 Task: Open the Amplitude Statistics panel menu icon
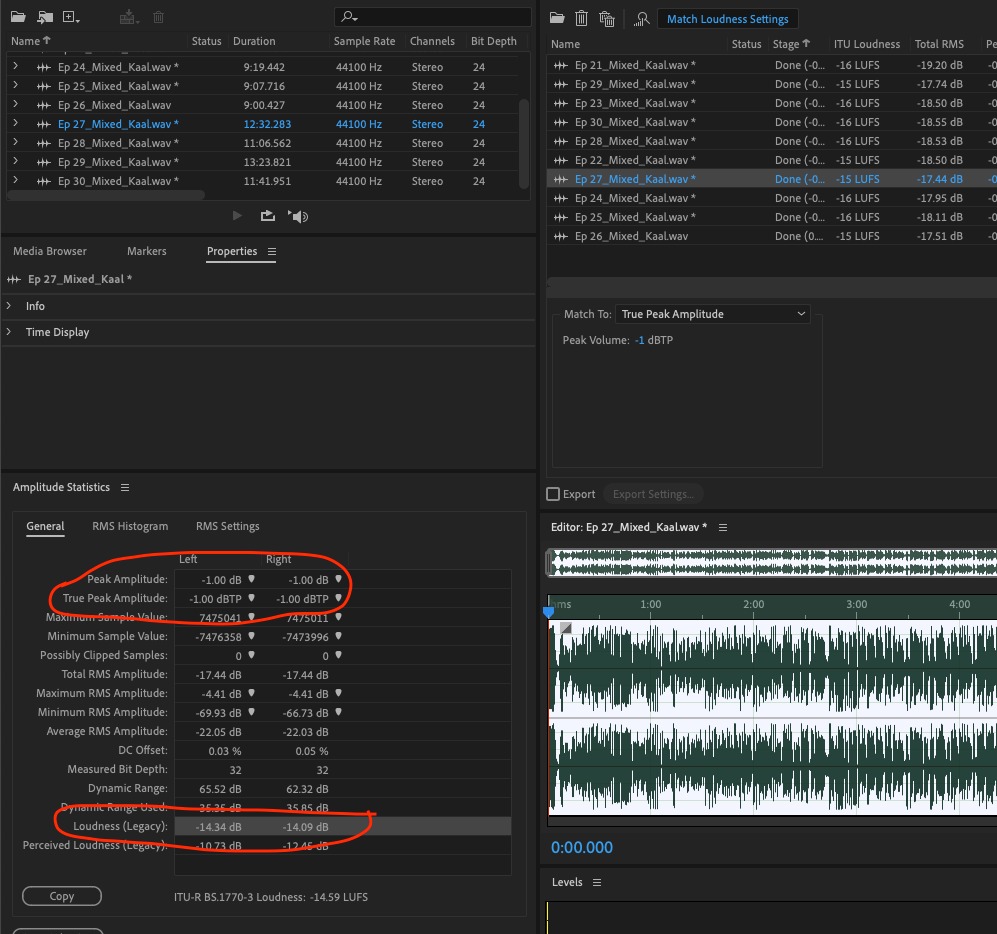[125, 488]
